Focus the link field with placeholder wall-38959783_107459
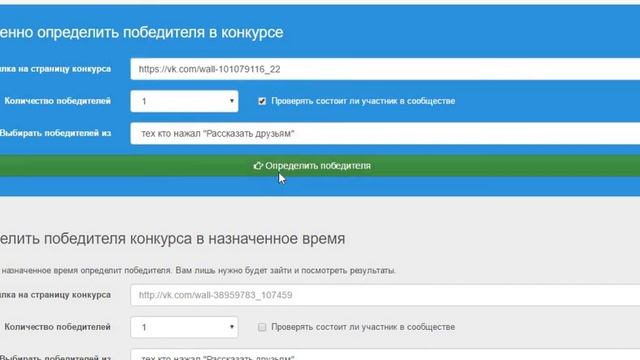The height and width of the screenshot is (360, 640). point(385,295)
